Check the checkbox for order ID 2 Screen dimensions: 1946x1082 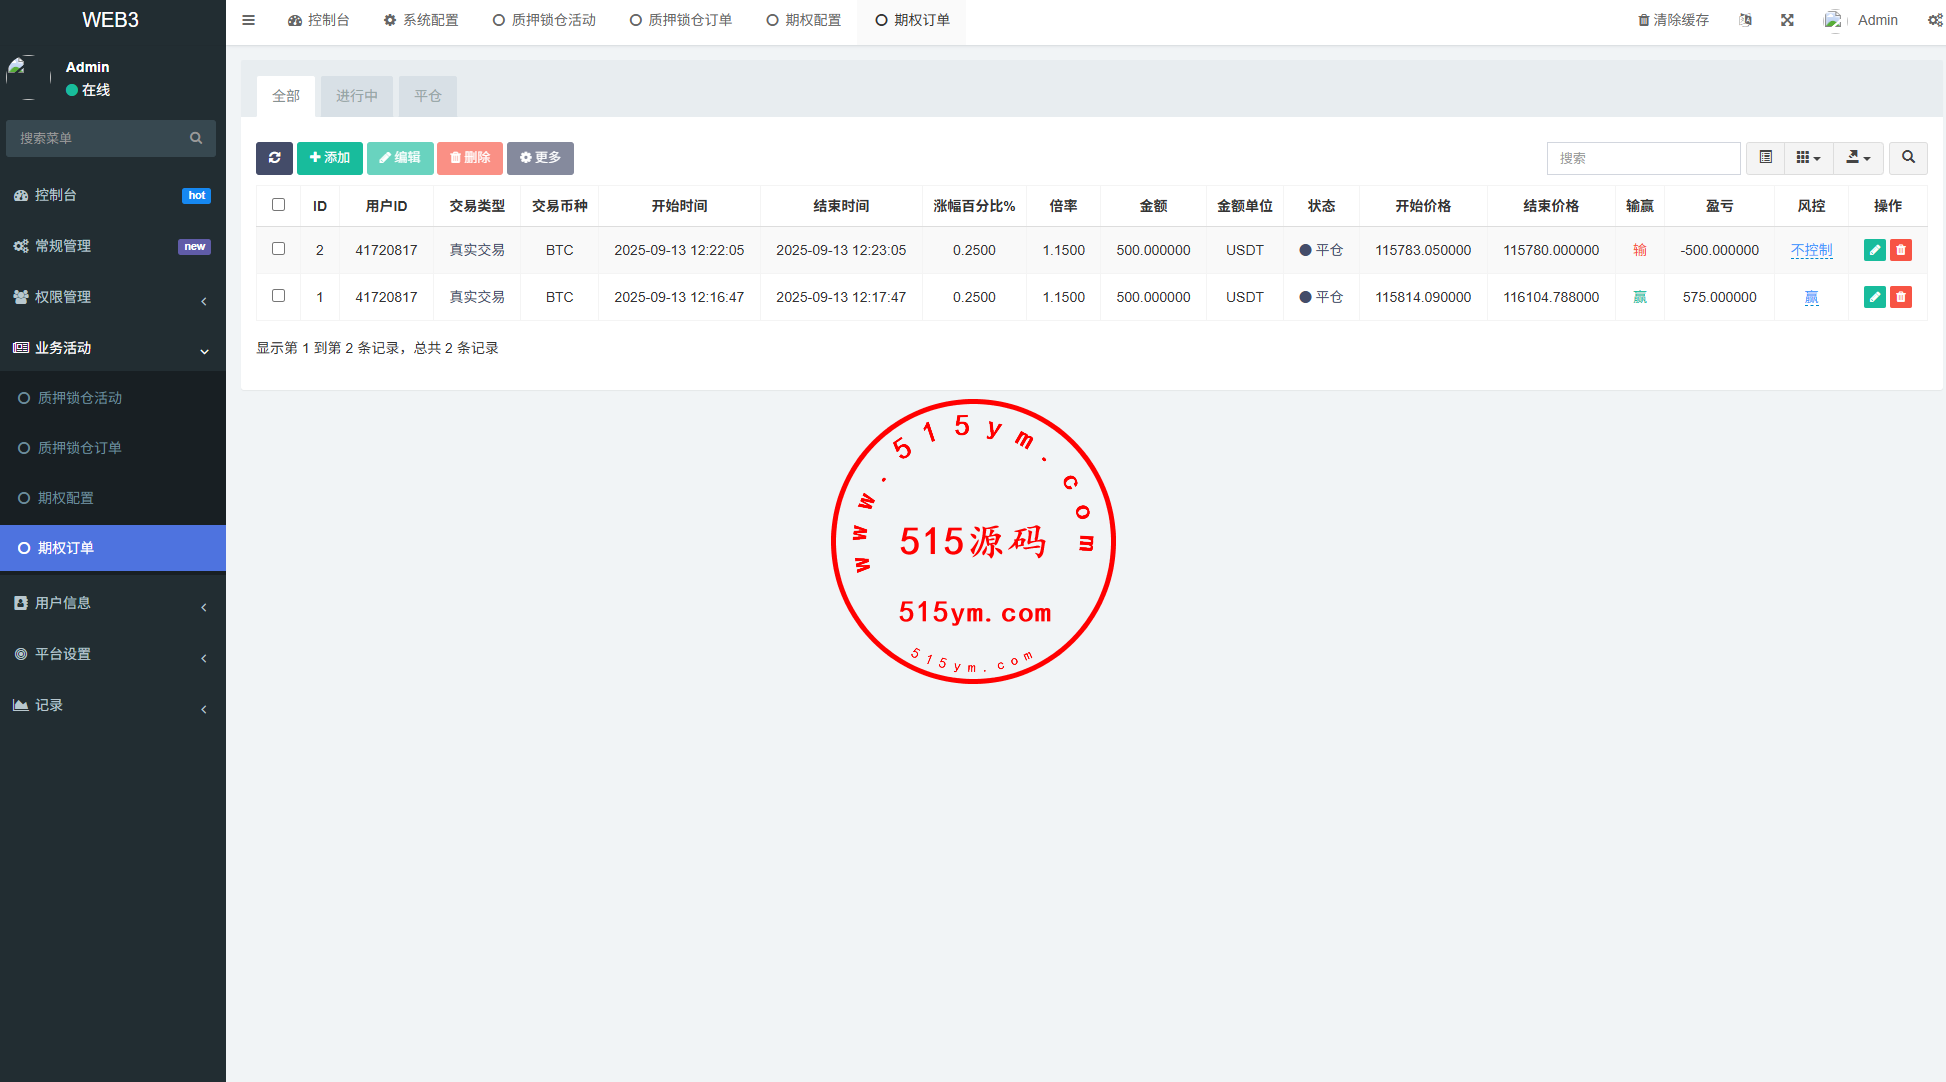pos(278,249)
